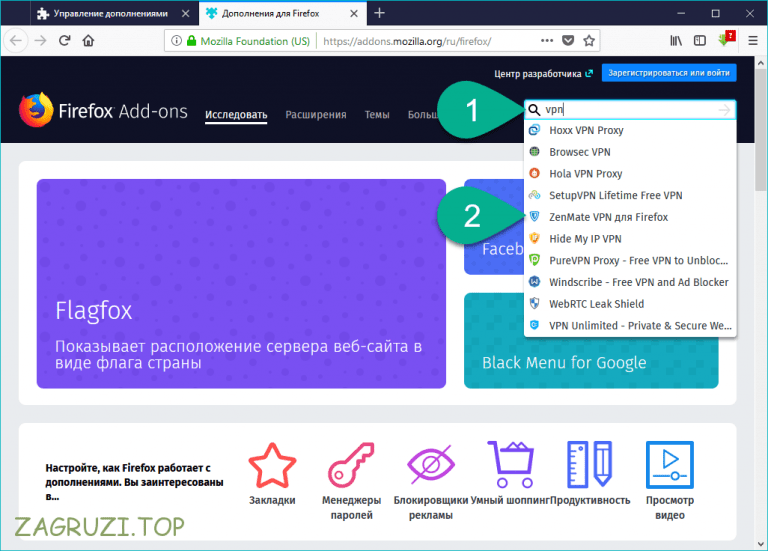This screenshot has height=551, width=768.
Task: Open page actions three-dot menu
Action: coord(547,41)
